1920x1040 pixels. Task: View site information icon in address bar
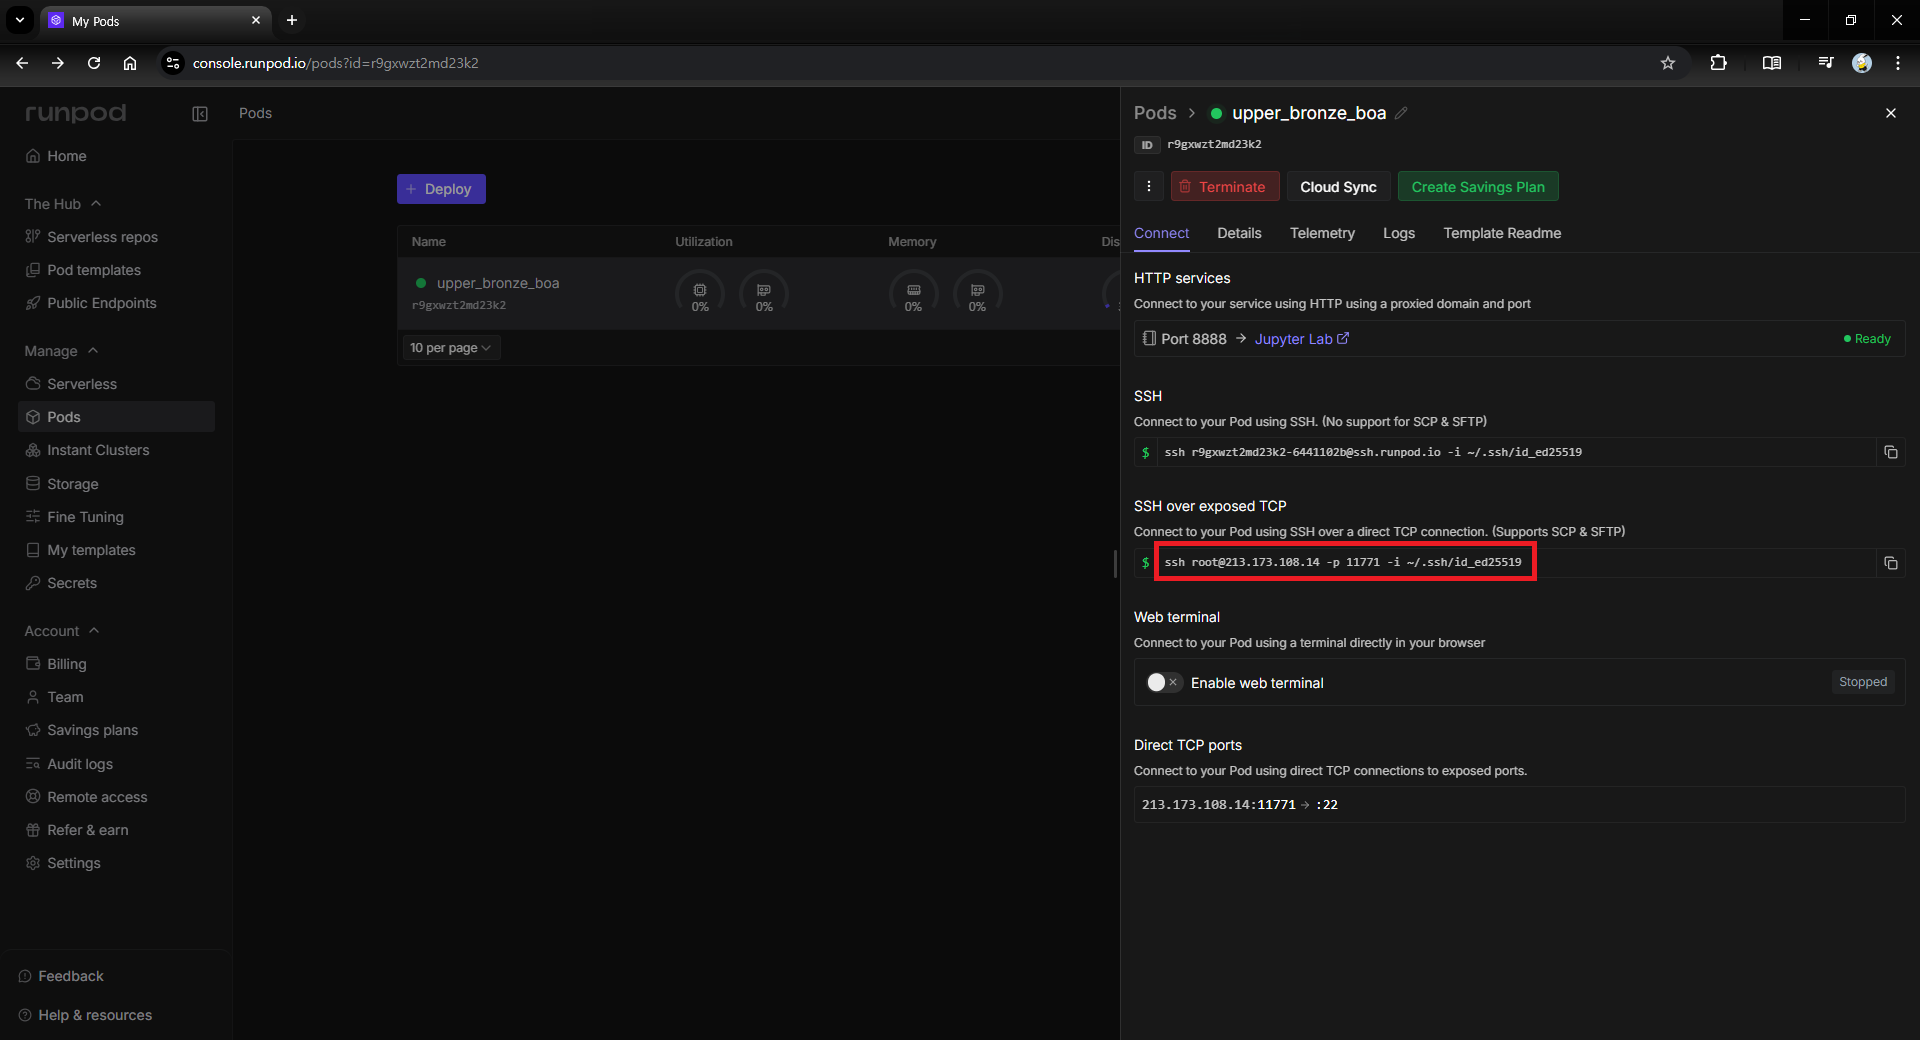[173, 63]
